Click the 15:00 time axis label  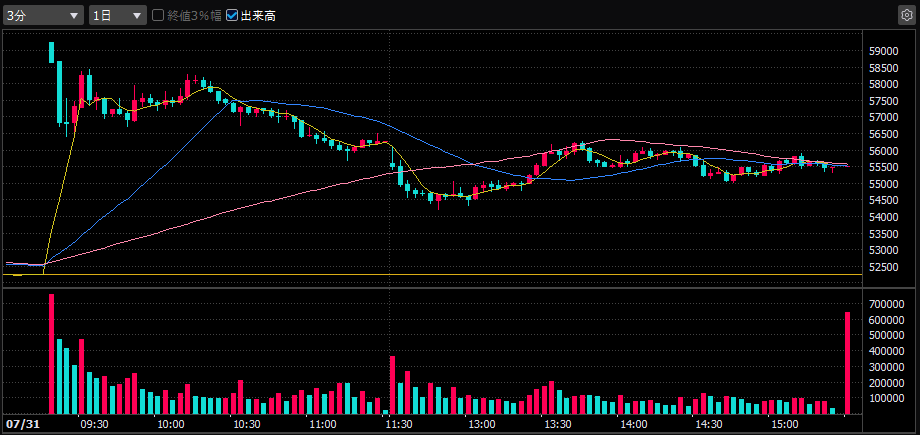(786, 424)
